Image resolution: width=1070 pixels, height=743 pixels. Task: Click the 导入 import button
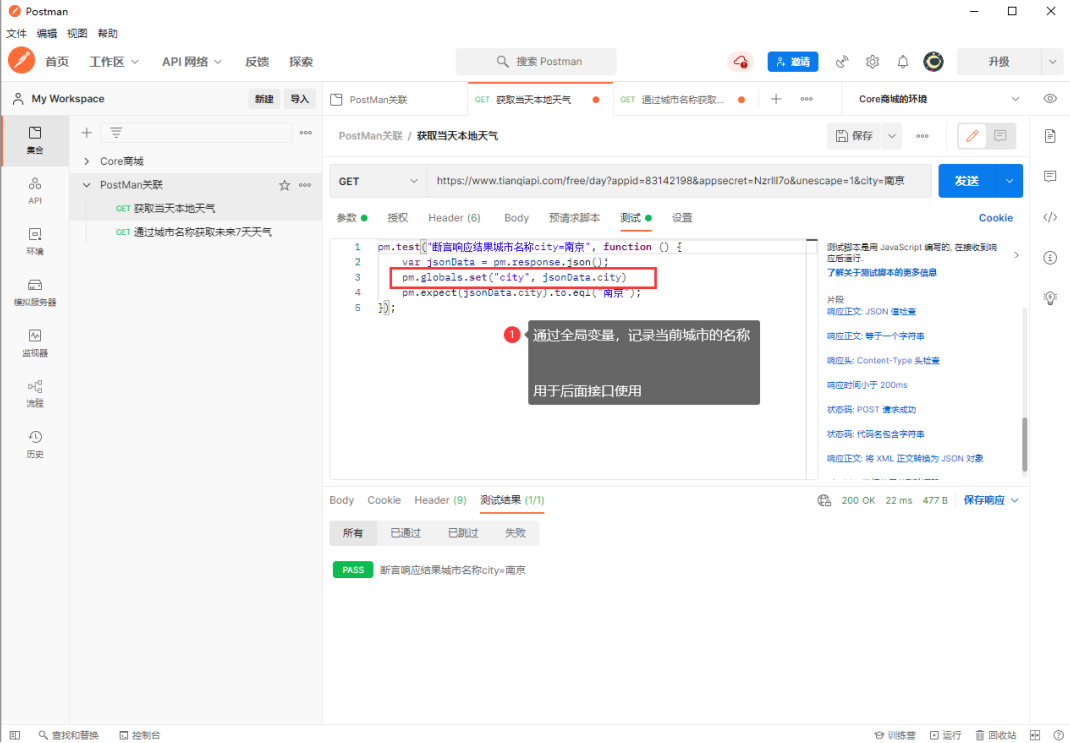click(x=300, y=99)
